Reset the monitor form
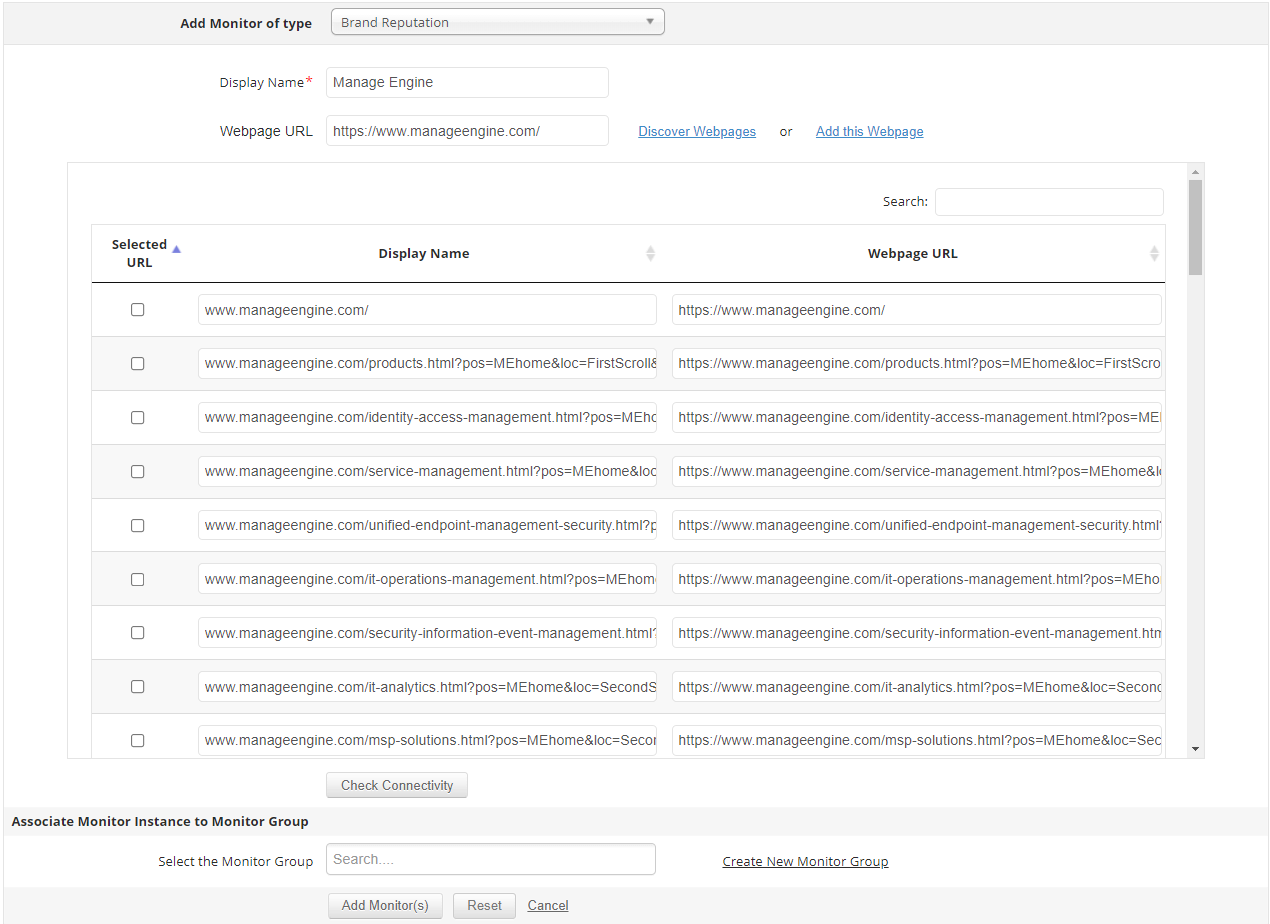 [484, 905]
